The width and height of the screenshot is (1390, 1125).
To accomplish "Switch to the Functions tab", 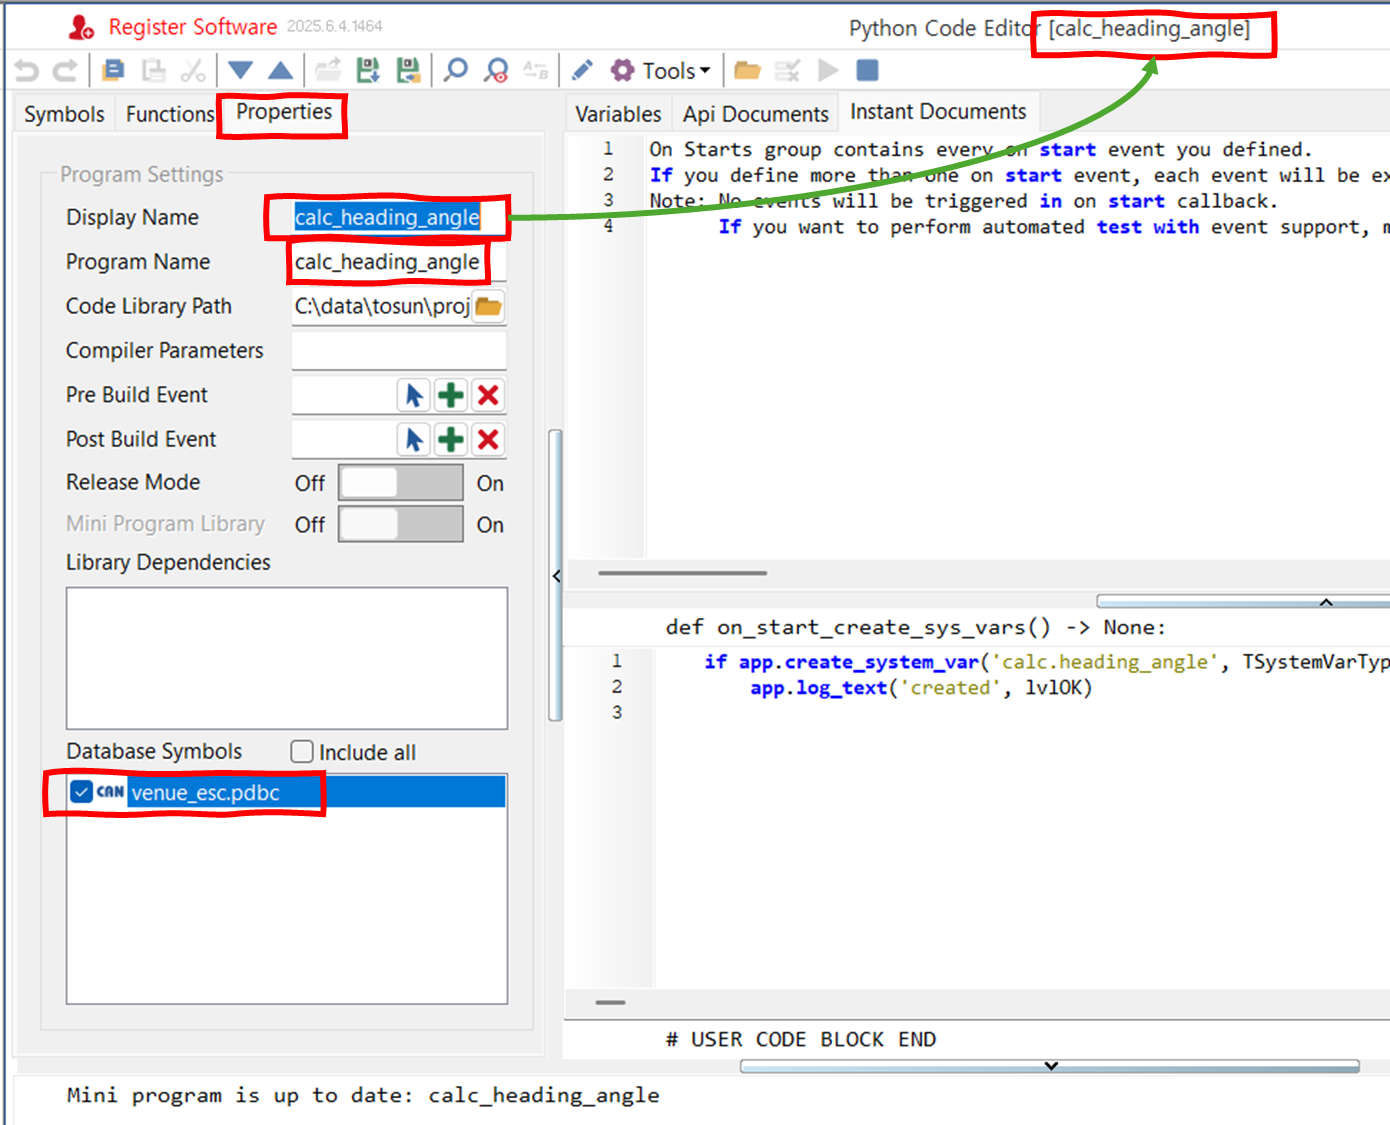I will point(170,114).
